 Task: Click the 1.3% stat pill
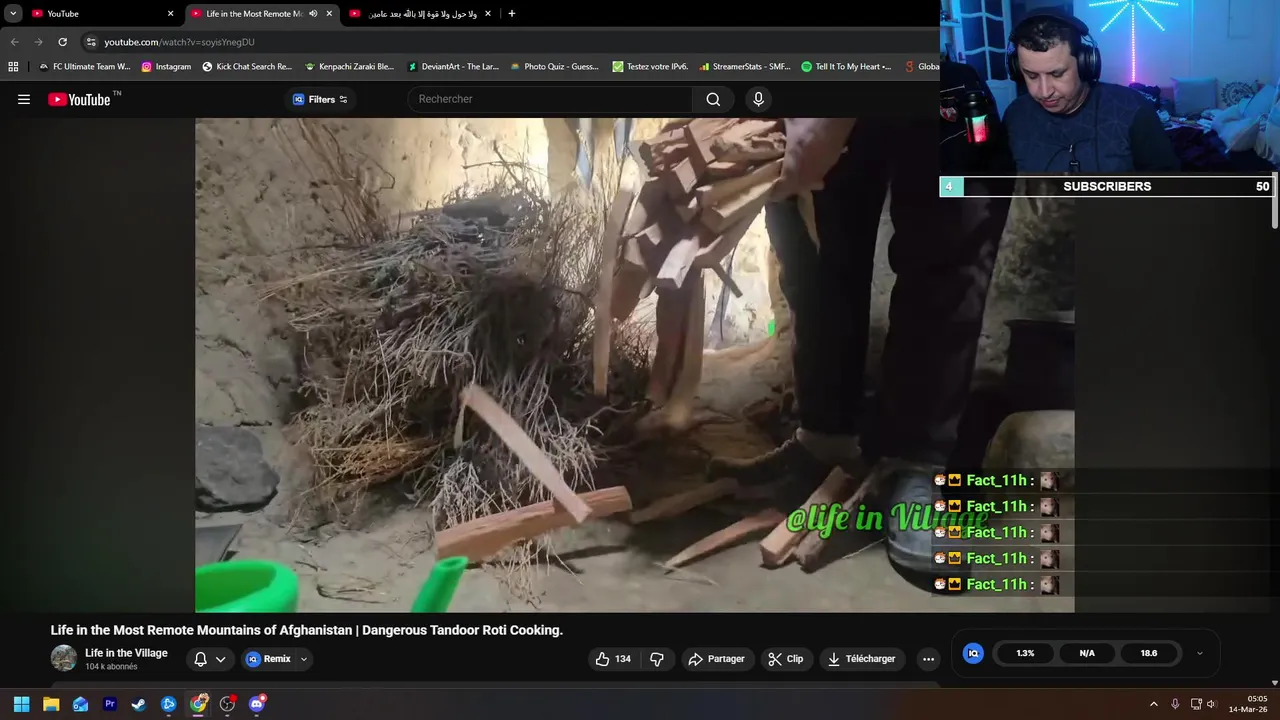coord(1025,653)
